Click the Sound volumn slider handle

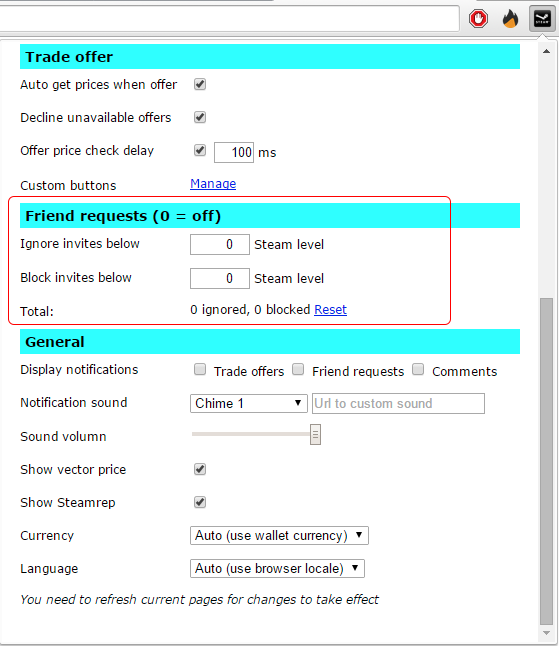click(x=315, y=435)
